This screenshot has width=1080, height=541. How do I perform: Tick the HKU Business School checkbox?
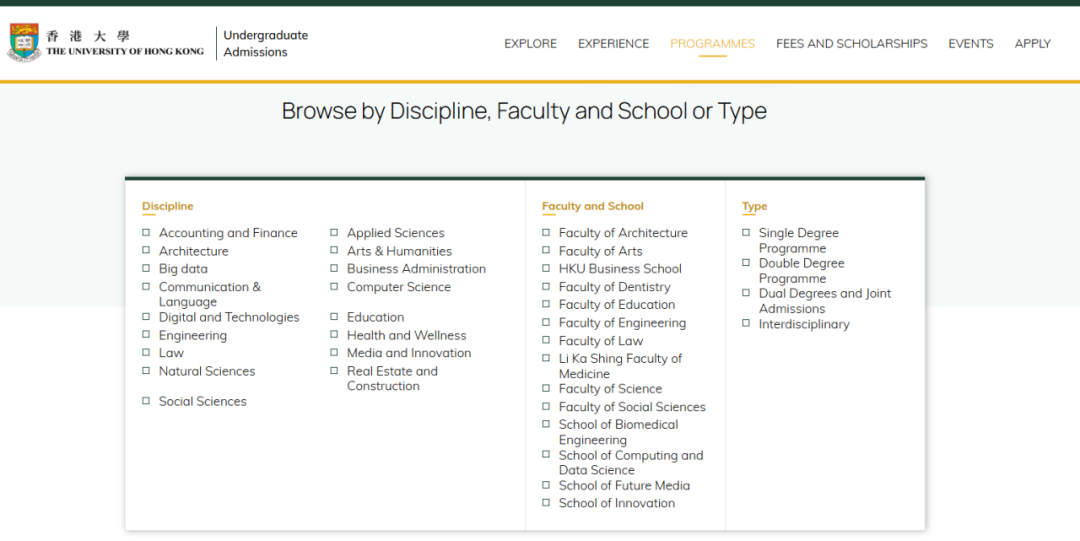point(546,268)
